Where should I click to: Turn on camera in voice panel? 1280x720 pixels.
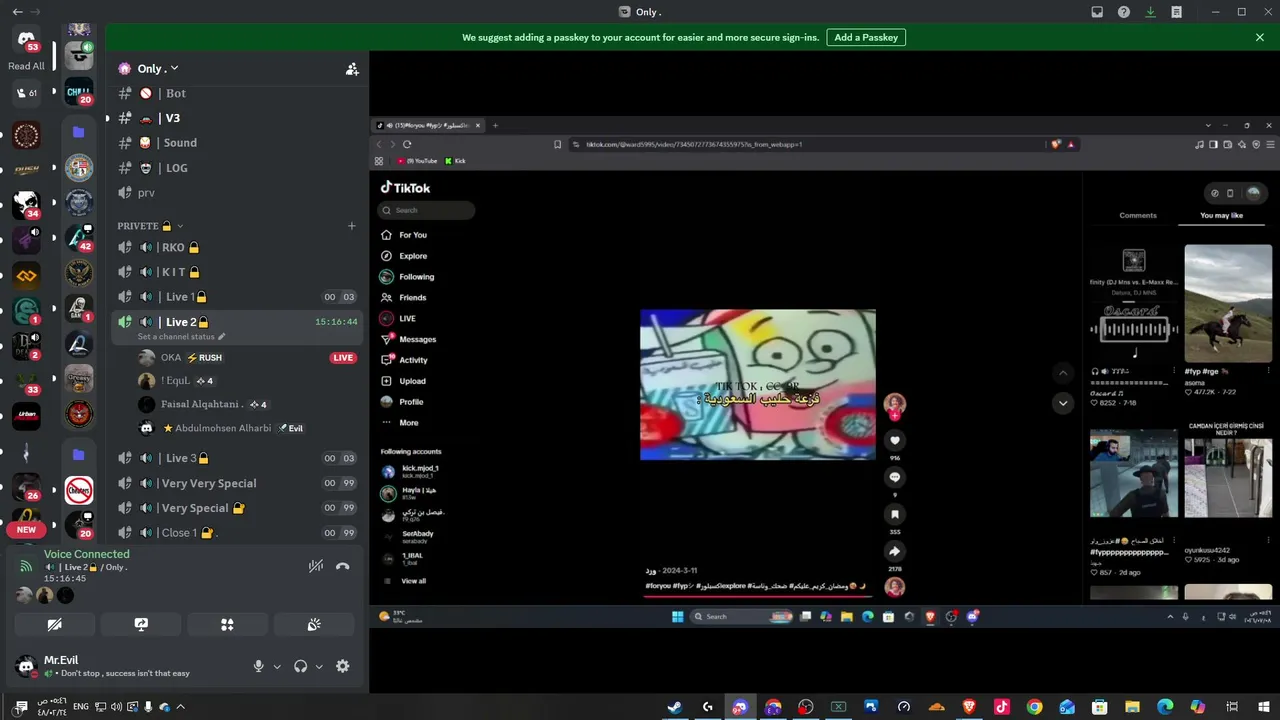(x=55, y=624)
